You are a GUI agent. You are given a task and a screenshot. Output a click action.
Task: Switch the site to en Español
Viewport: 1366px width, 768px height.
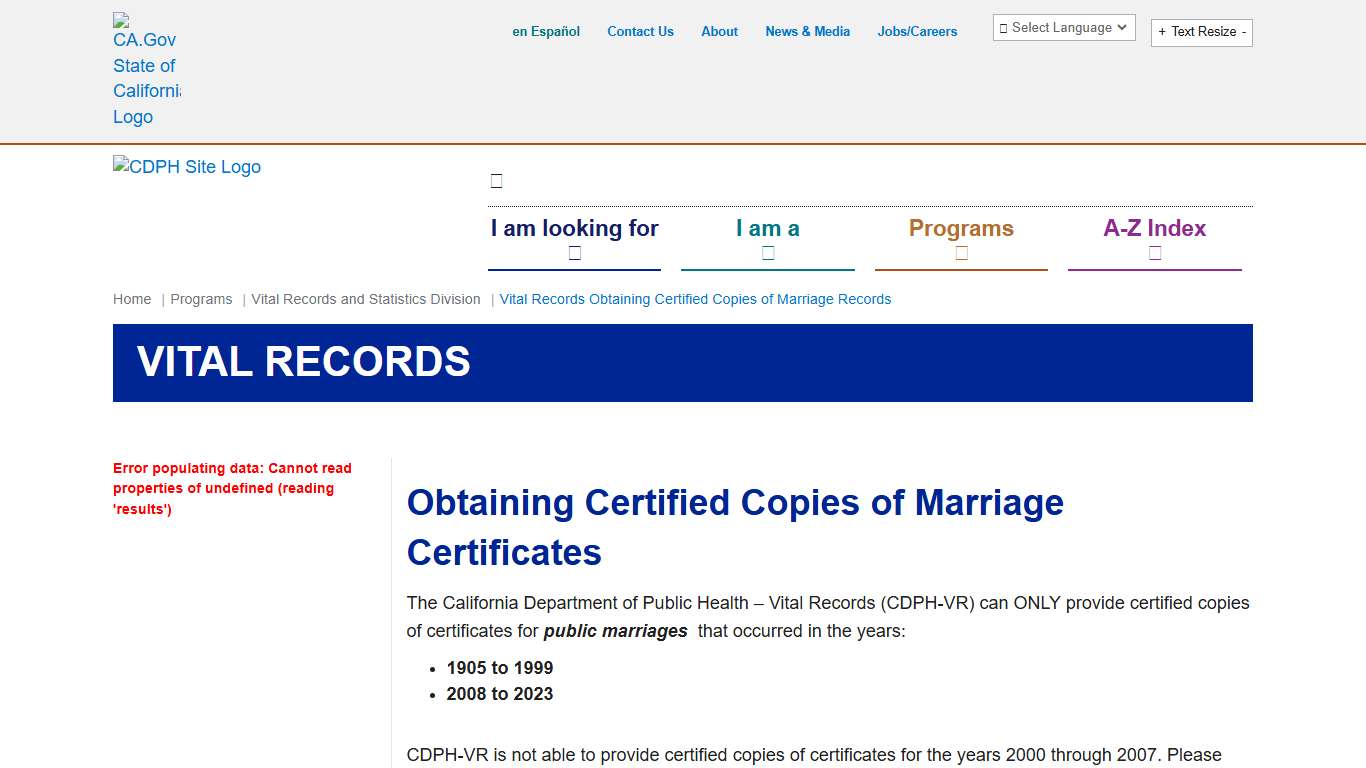click(546, 31)
